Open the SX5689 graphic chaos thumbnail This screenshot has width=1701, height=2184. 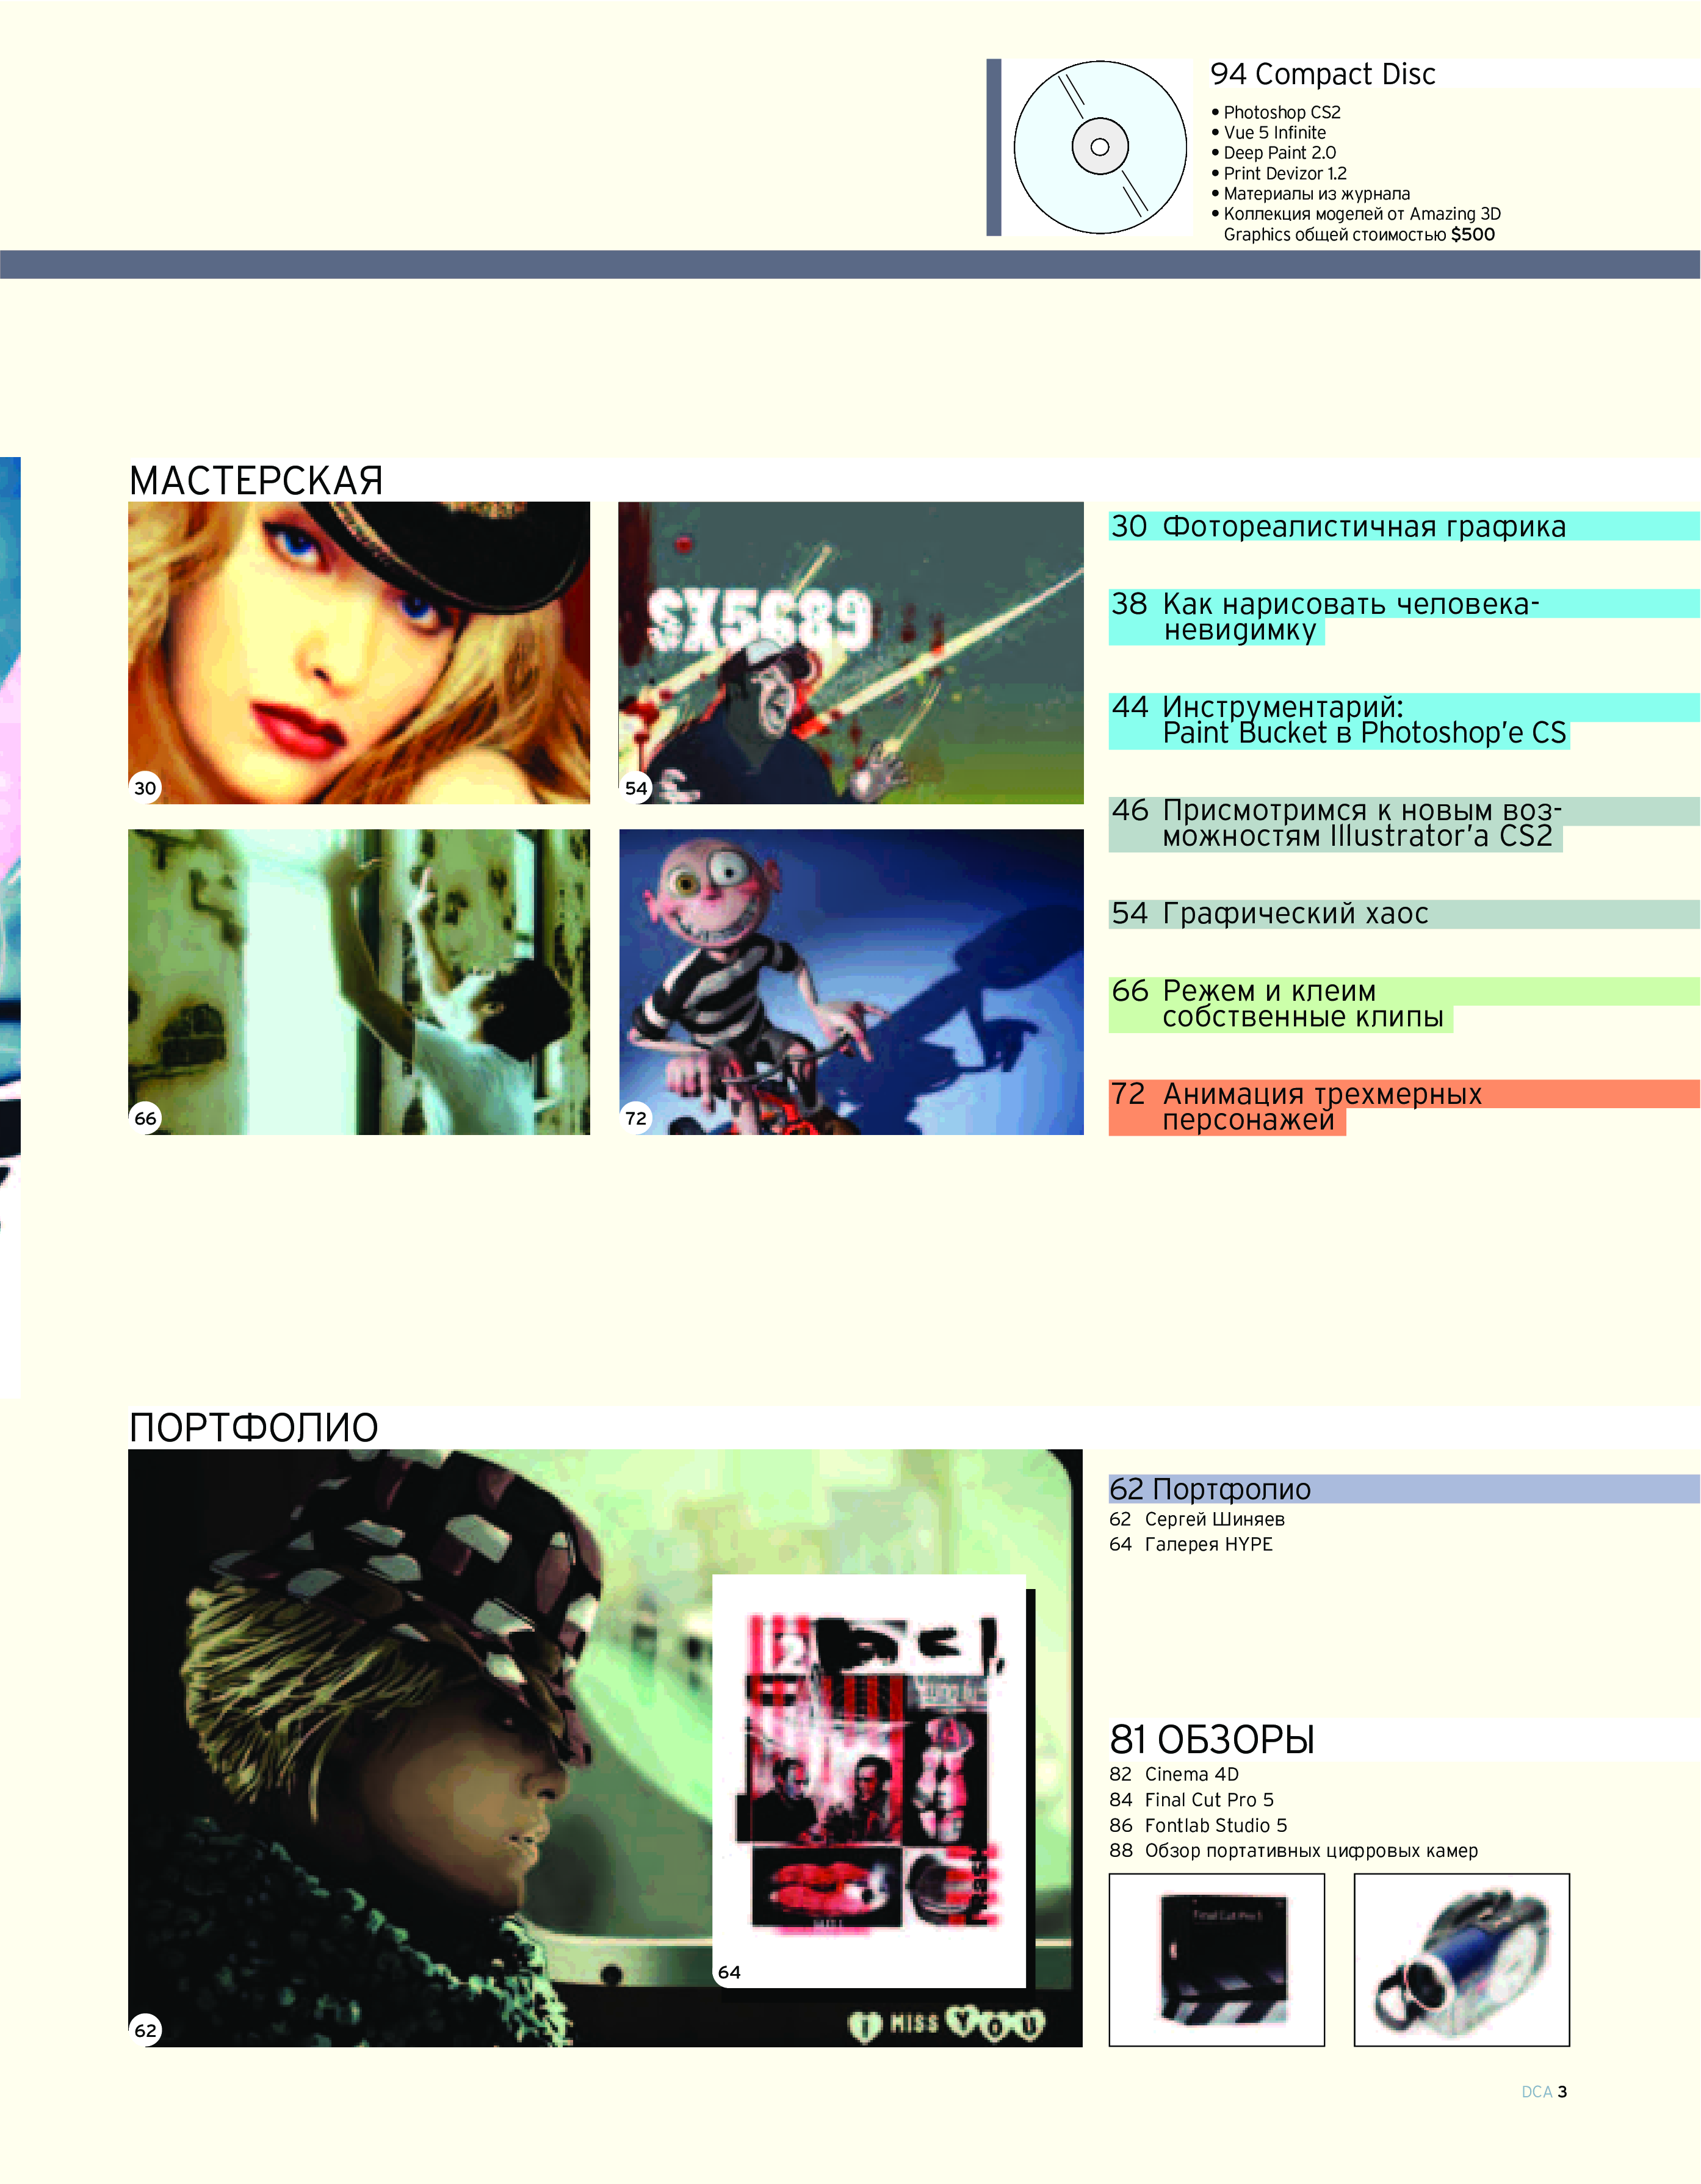pyautogui.click(x=850, y=652)
